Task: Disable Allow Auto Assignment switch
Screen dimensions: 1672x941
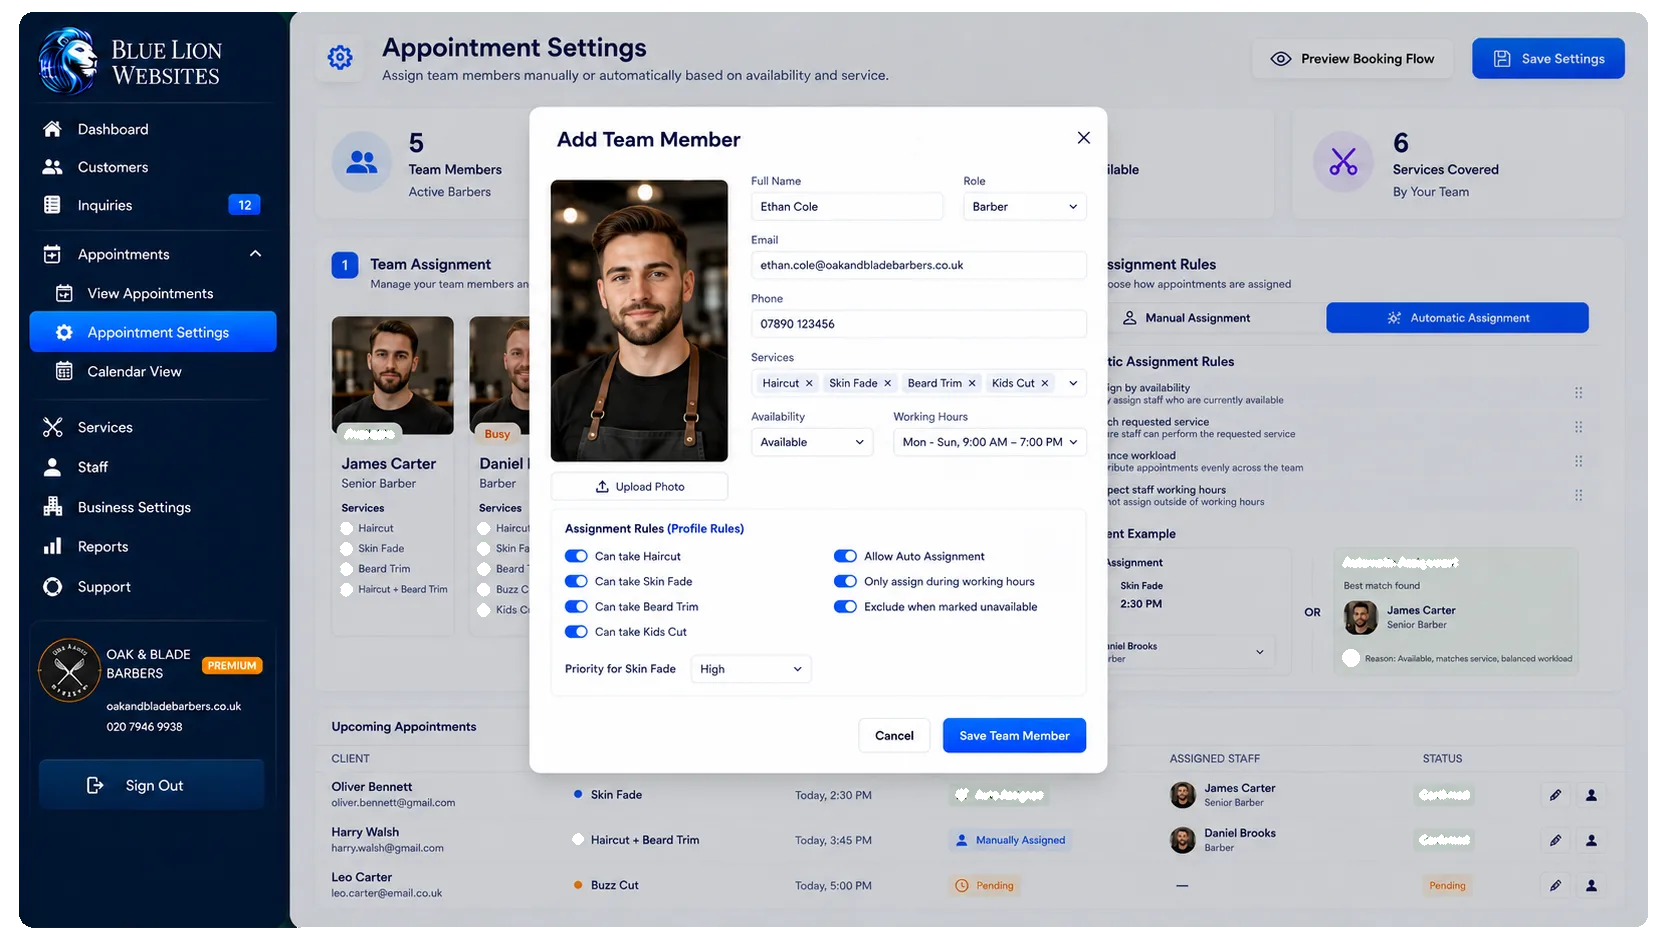Action: tap(845, 556)
